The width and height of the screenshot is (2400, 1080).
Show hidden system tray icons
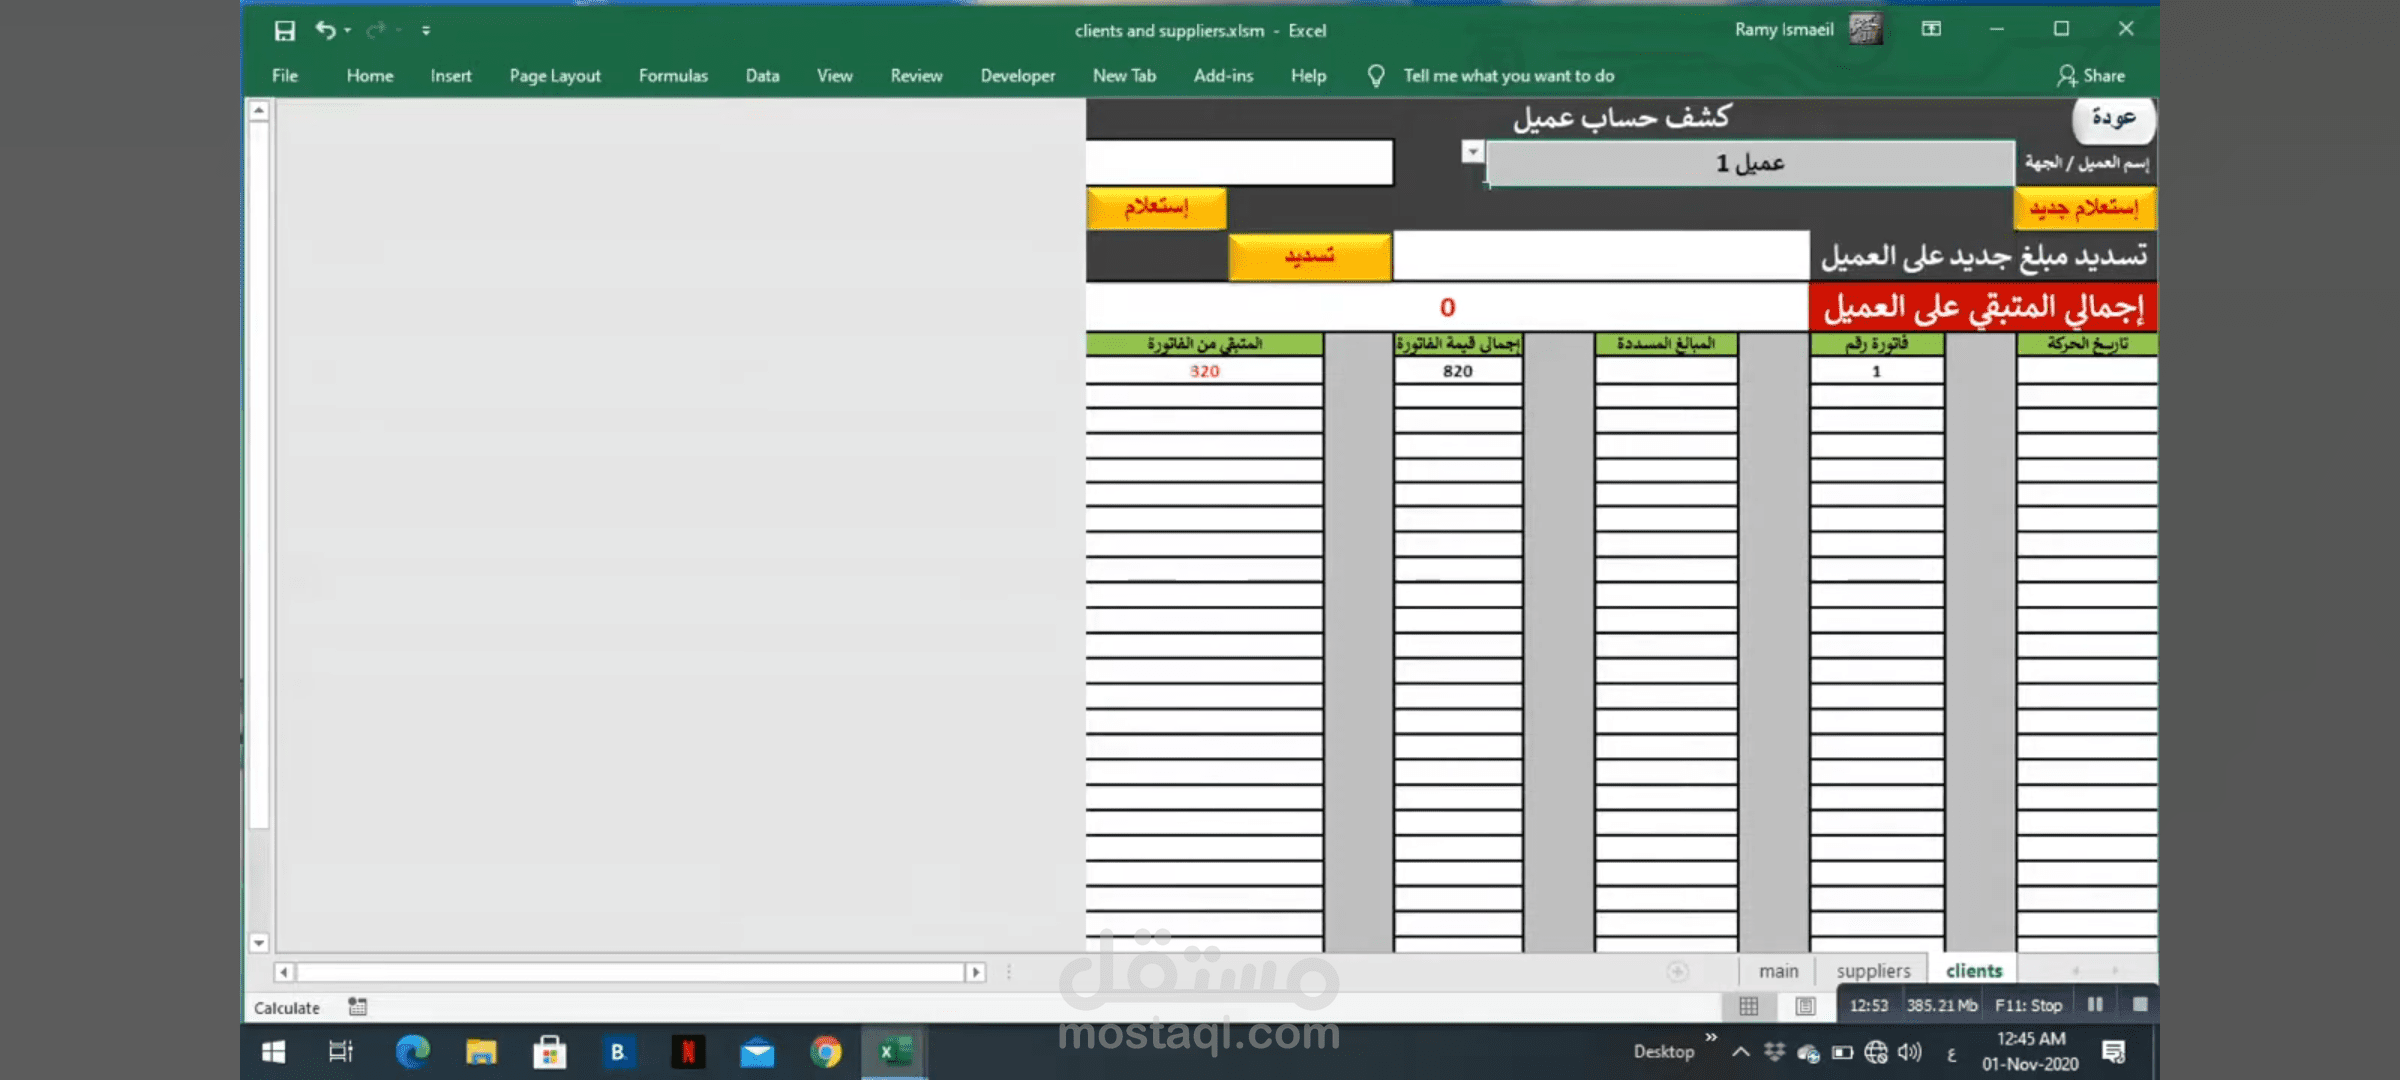[x=1741, y=1052]
